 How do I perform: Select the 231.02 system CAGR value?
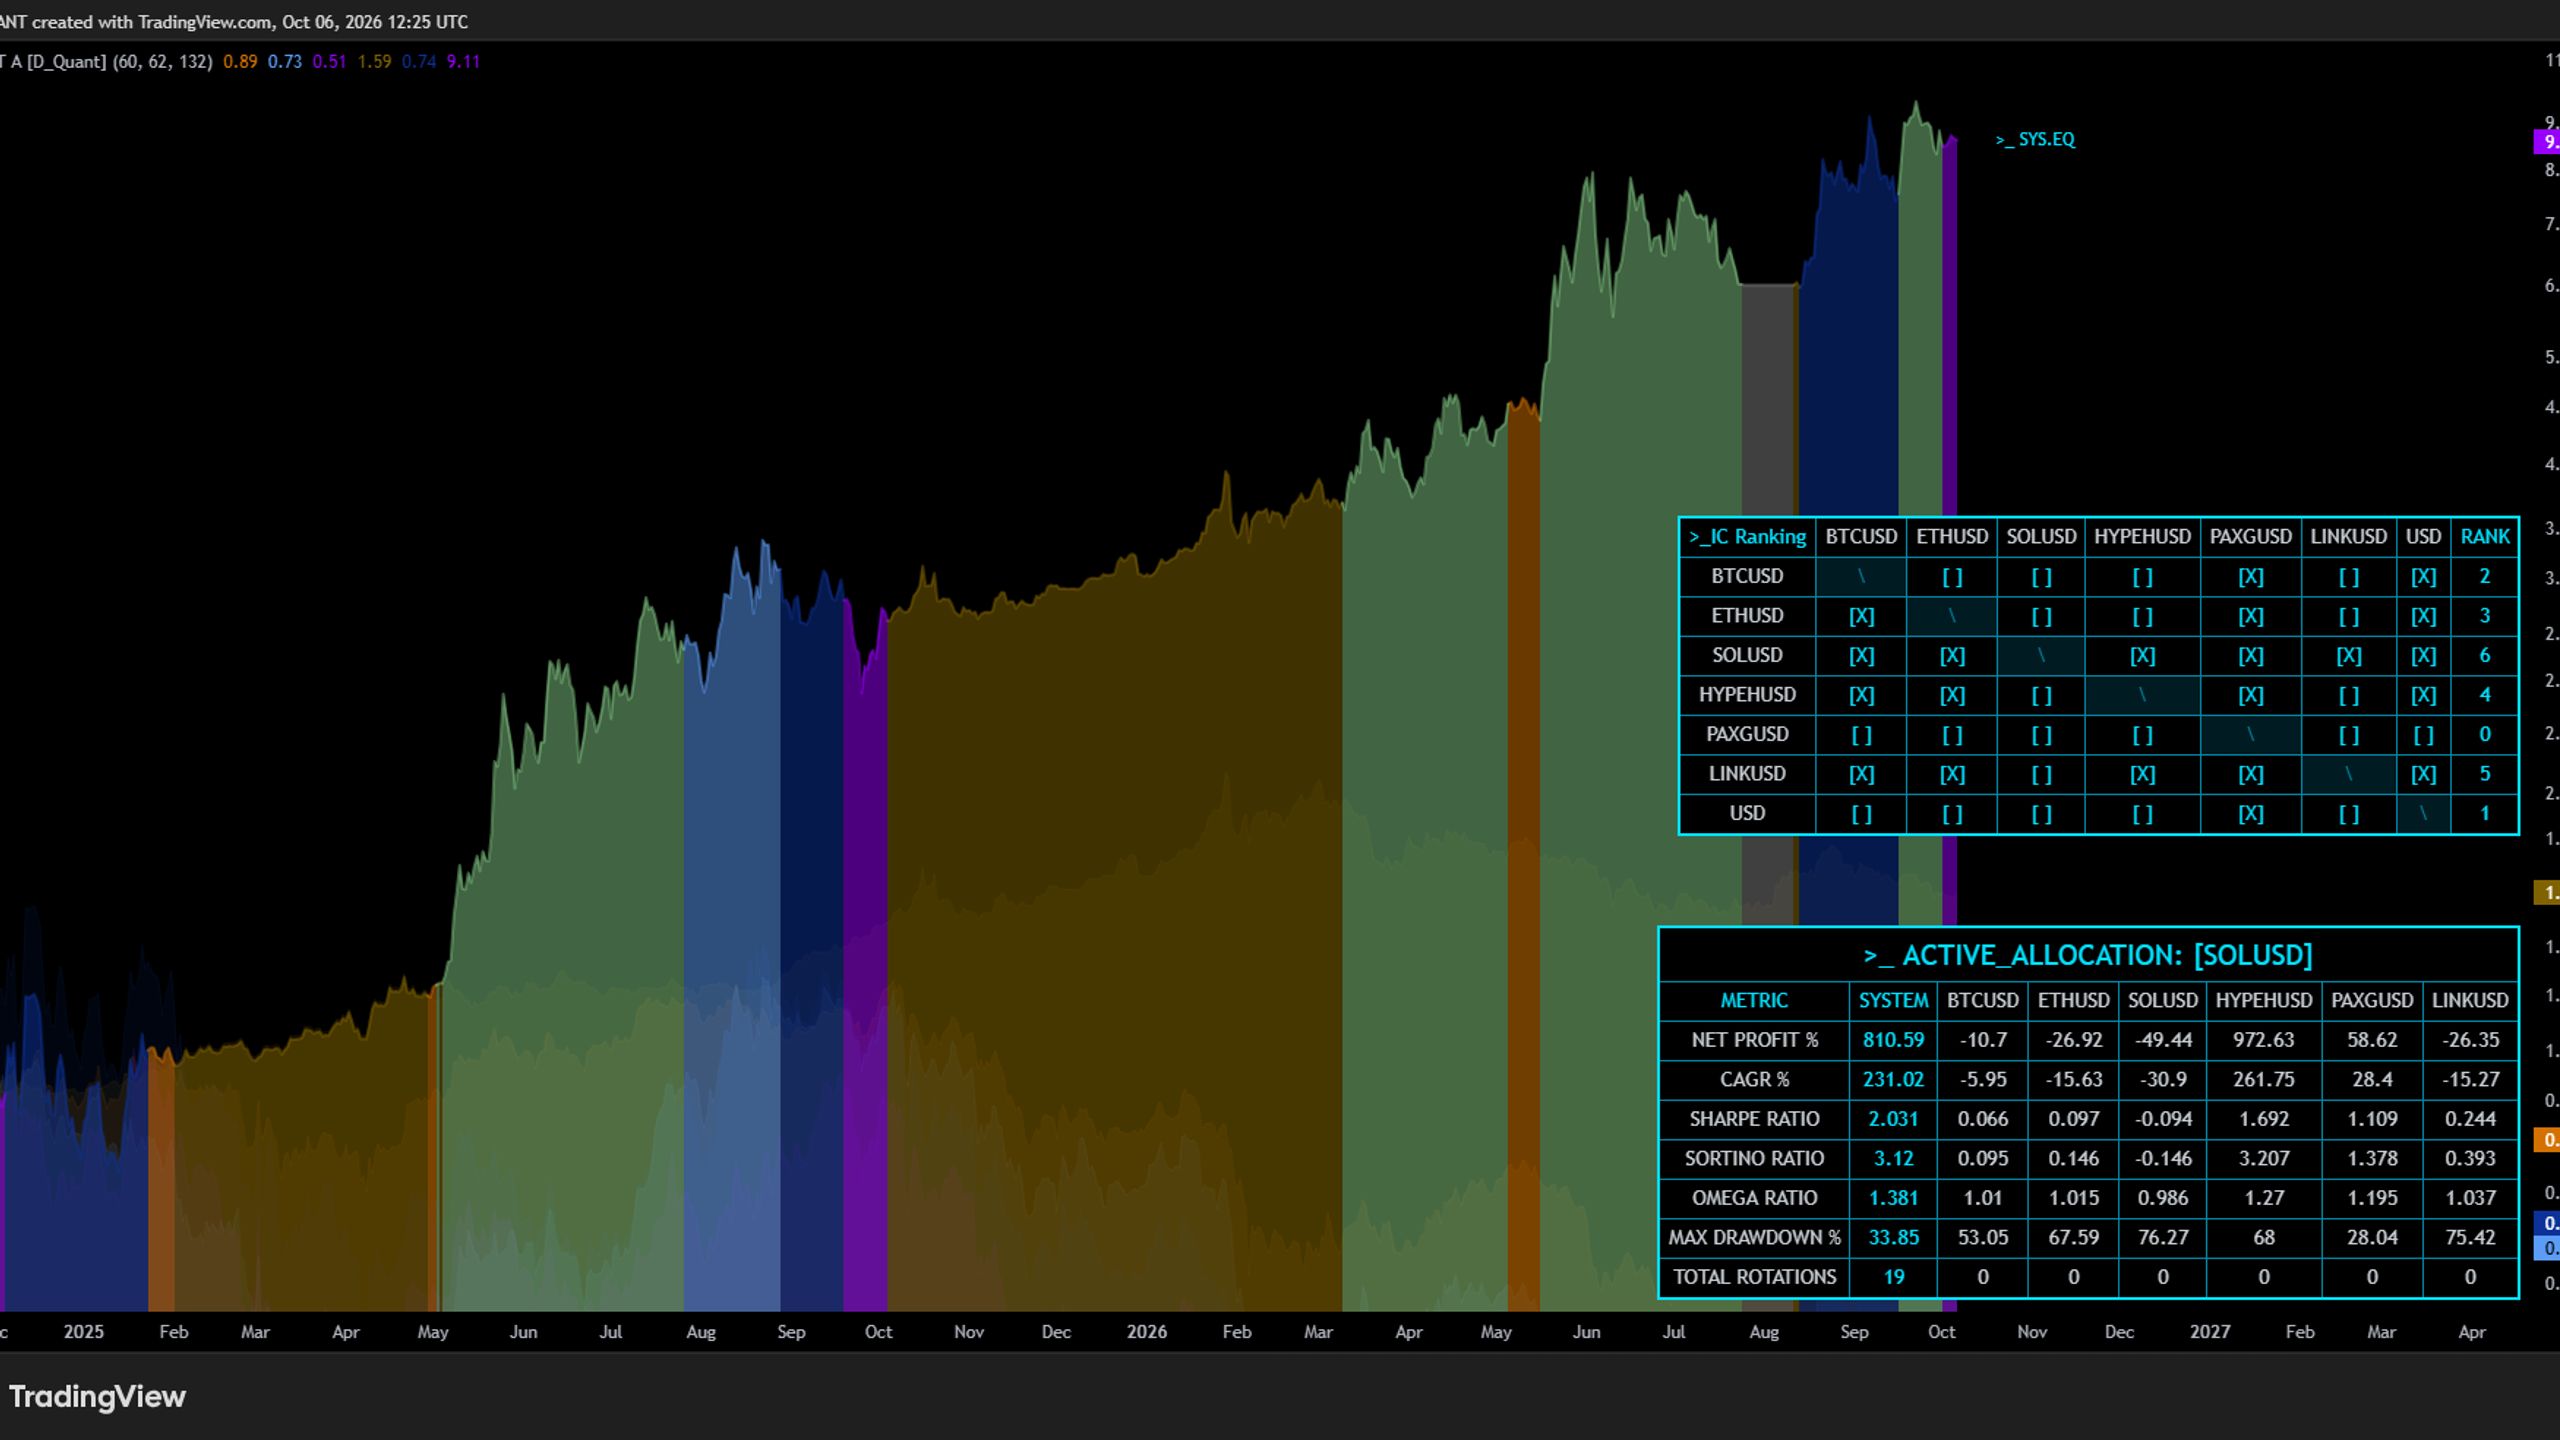pos(1893,1079)
